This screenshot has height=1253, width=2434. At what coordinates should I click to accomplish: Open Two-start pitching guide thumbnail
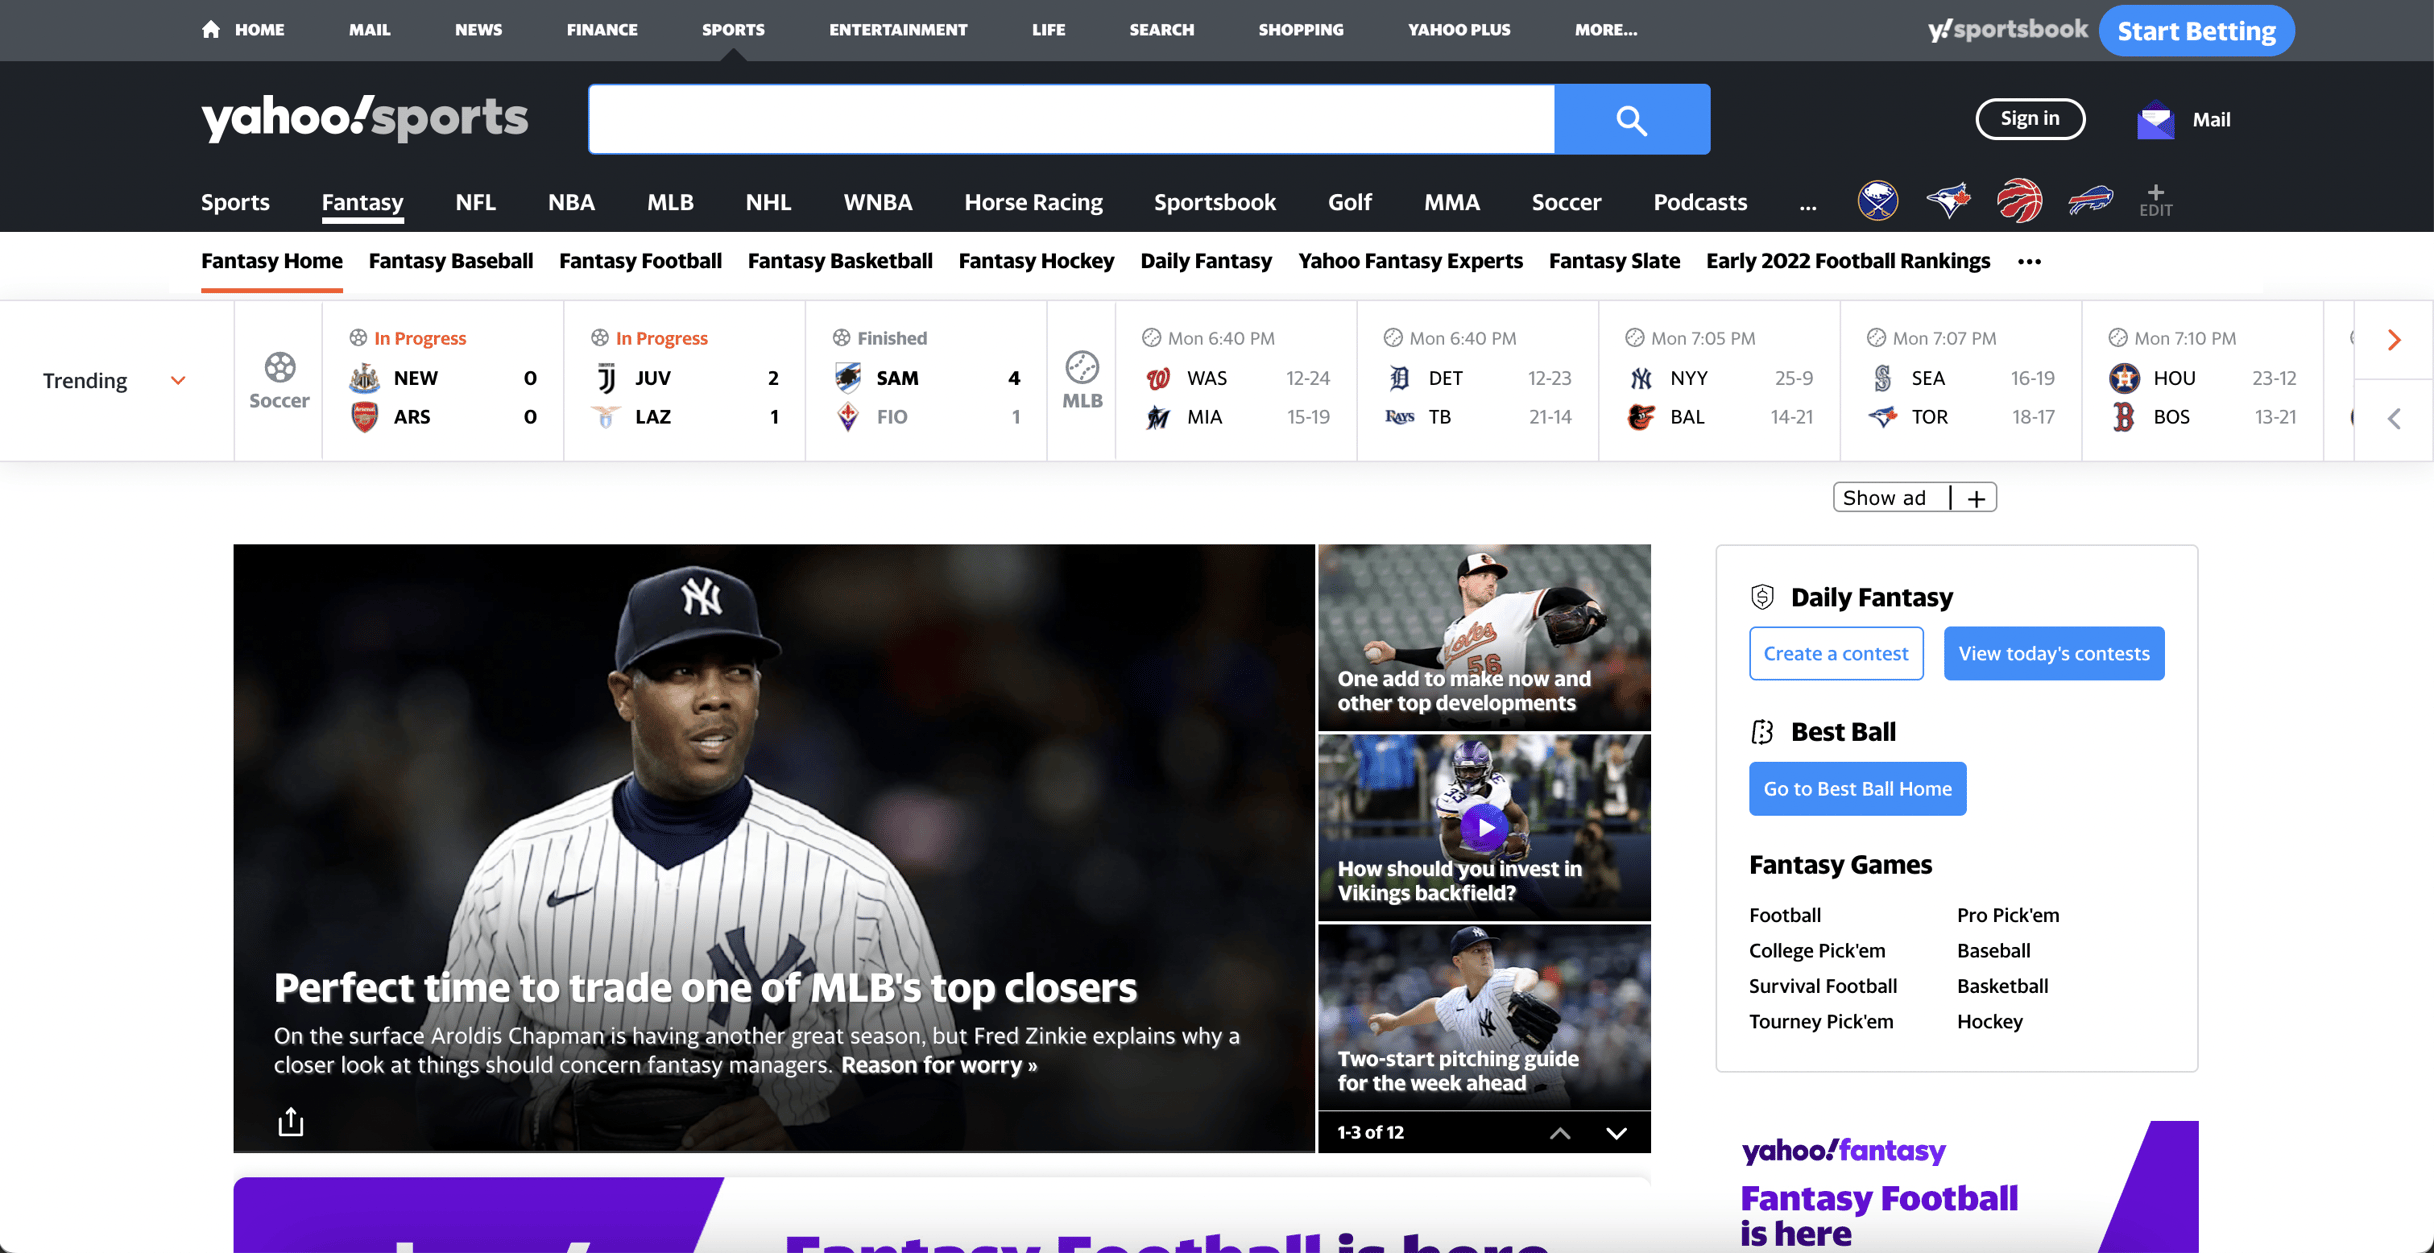point(1484,1017)
